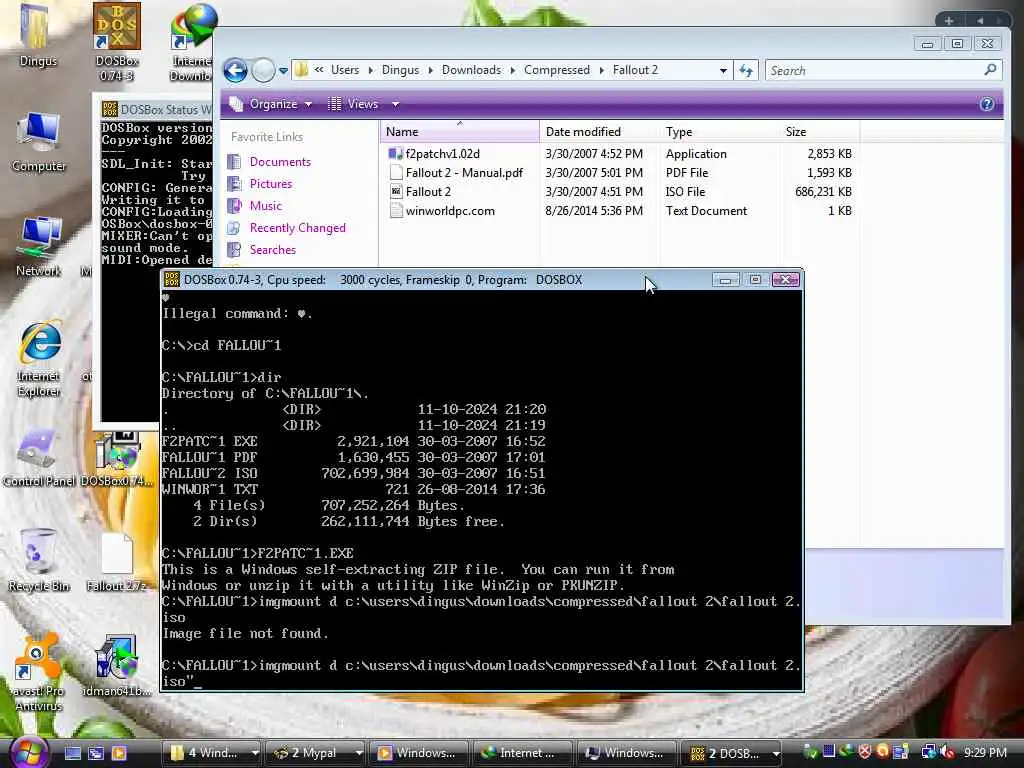This screenshot has width=1024, height=768.
Task: Click the Fallout 2 breadcrumb segment
Action: click(x=635, y=70)
